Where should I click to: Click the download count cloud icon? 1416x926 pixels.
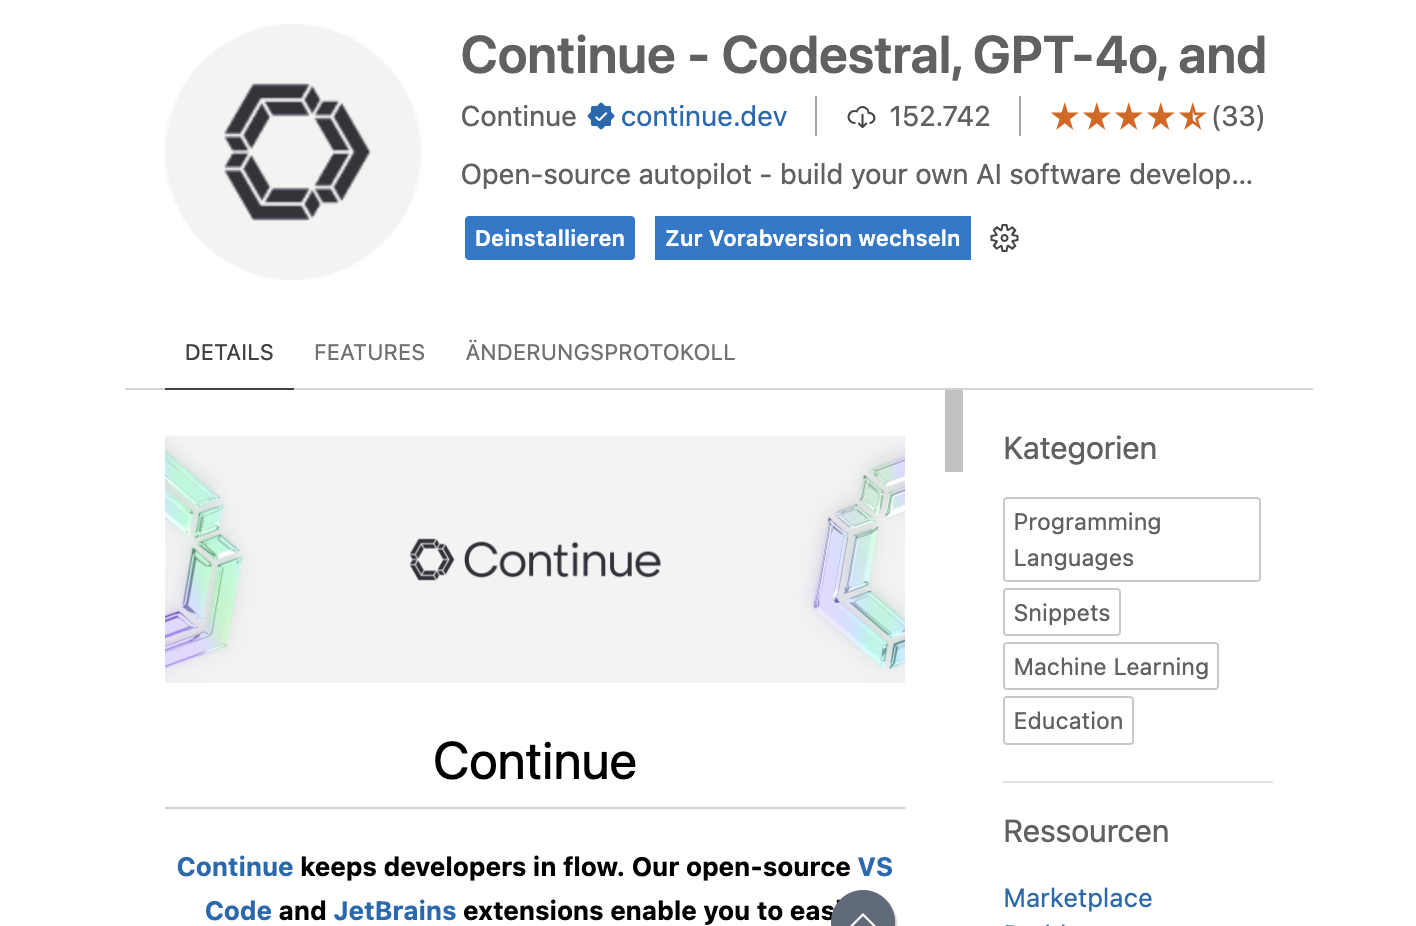point(861,118)
